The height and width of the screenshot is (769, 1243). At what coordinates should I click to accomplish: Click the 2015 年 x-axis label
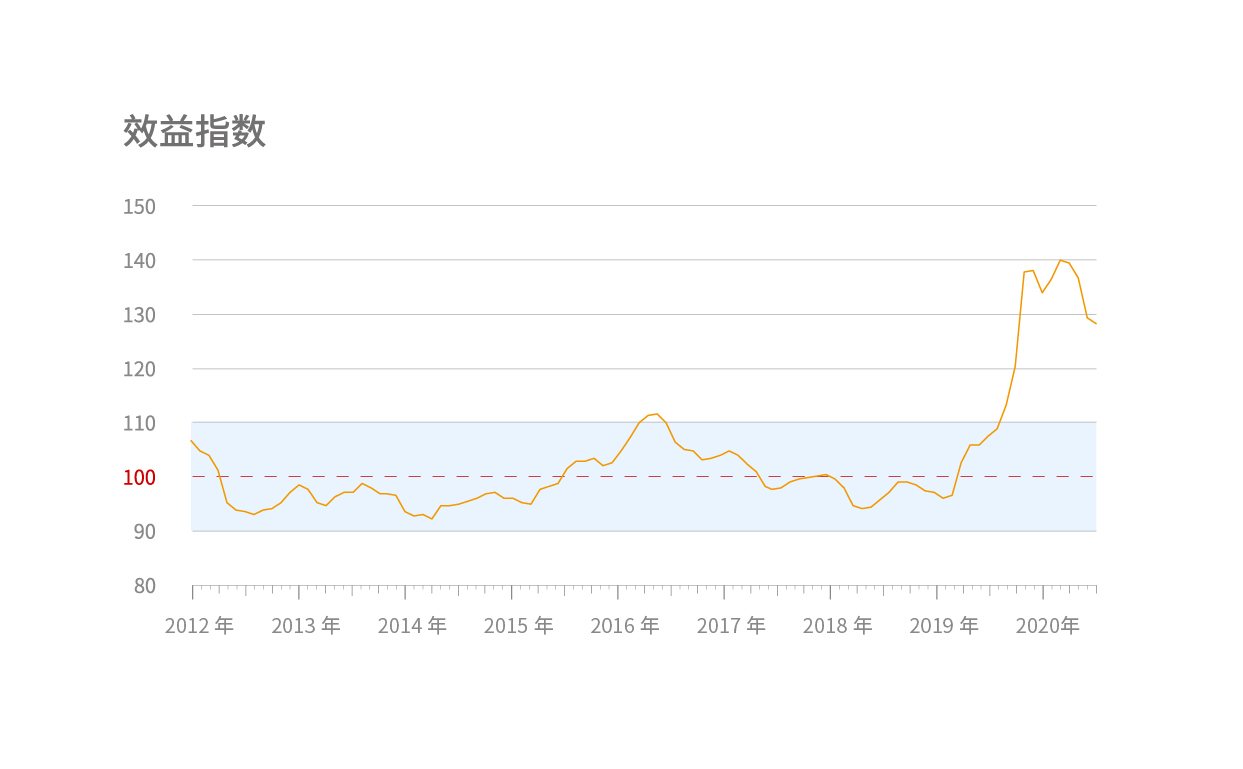click(518, 626)
